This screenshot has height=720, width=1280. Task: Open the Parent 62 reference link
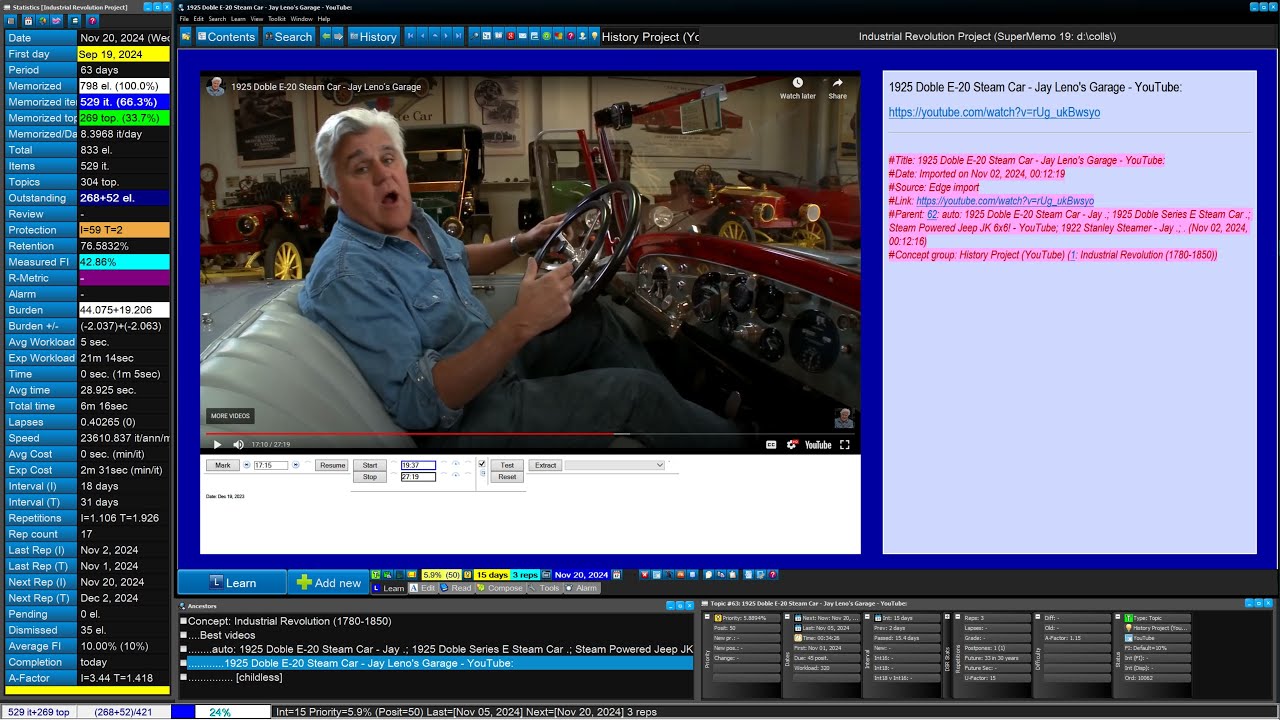pos(932,214)
